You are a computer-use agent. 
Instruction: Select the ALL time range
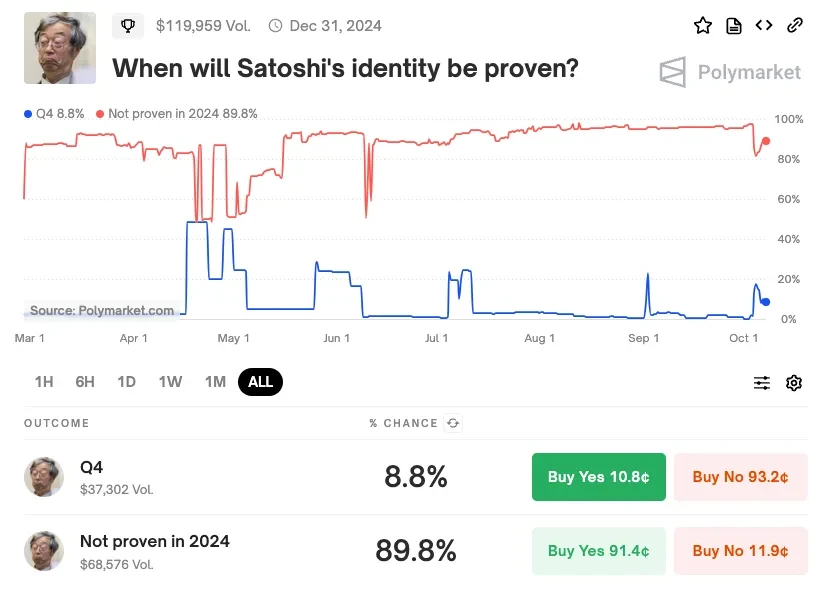point(260,382)
